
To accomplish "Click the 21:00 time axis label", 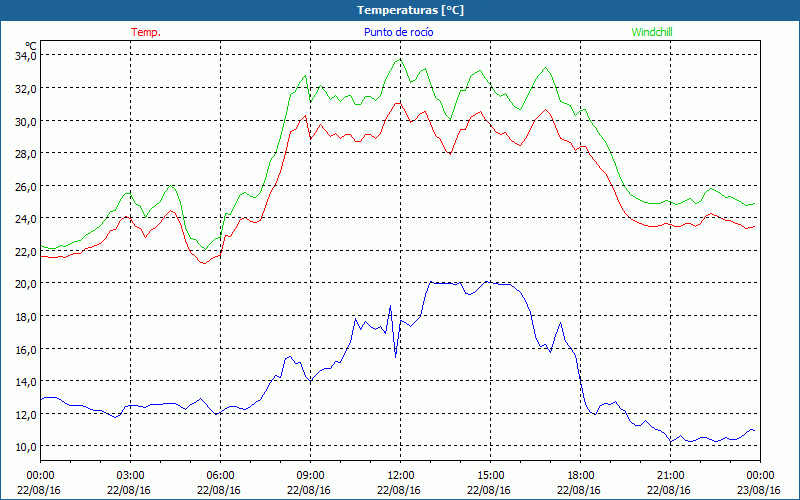I will point(670,475).
